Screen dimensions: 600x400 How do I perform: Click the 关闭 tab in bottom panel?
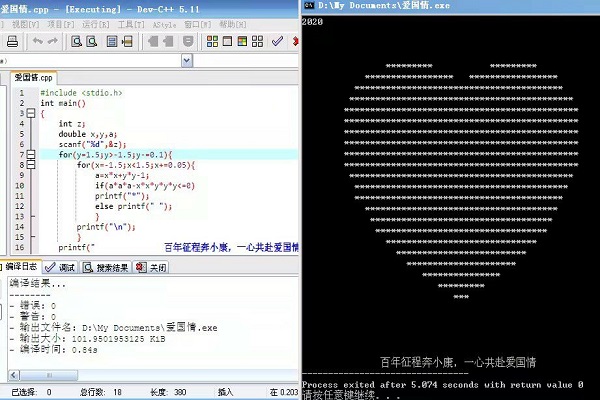point(152,267)
